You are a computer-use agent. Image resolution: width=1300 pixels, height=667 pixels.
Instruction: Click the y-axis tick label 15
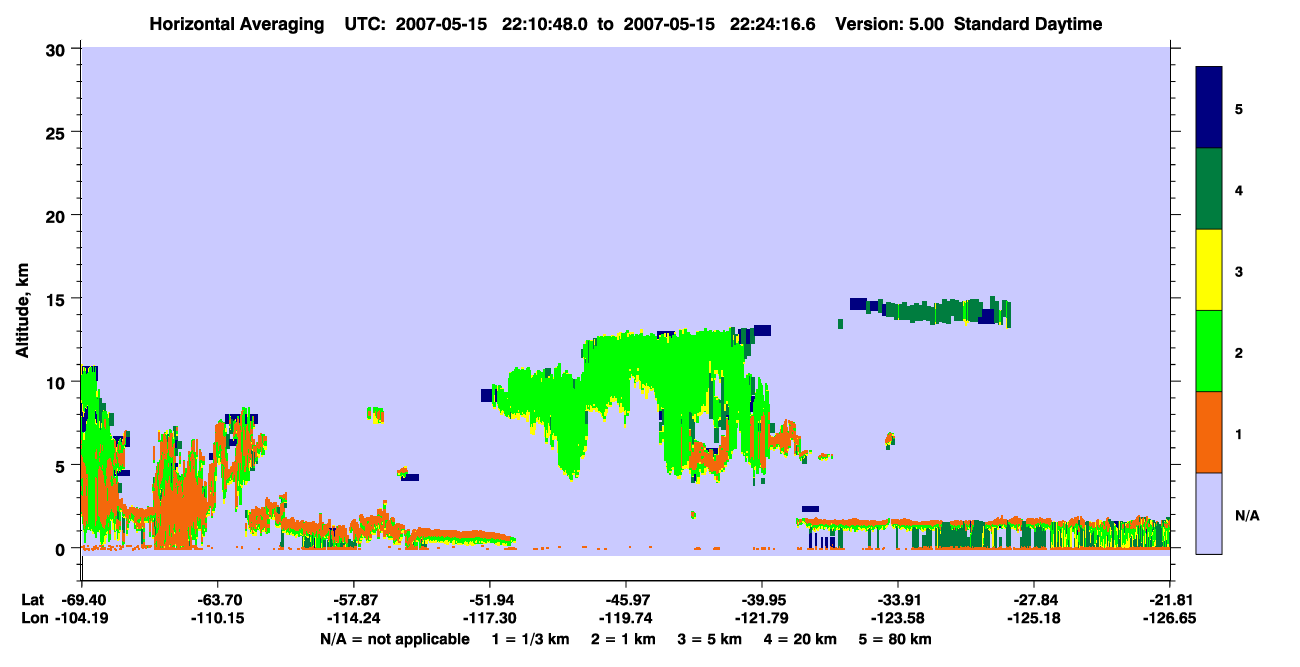pyautogui.click(x=58, y=299)
